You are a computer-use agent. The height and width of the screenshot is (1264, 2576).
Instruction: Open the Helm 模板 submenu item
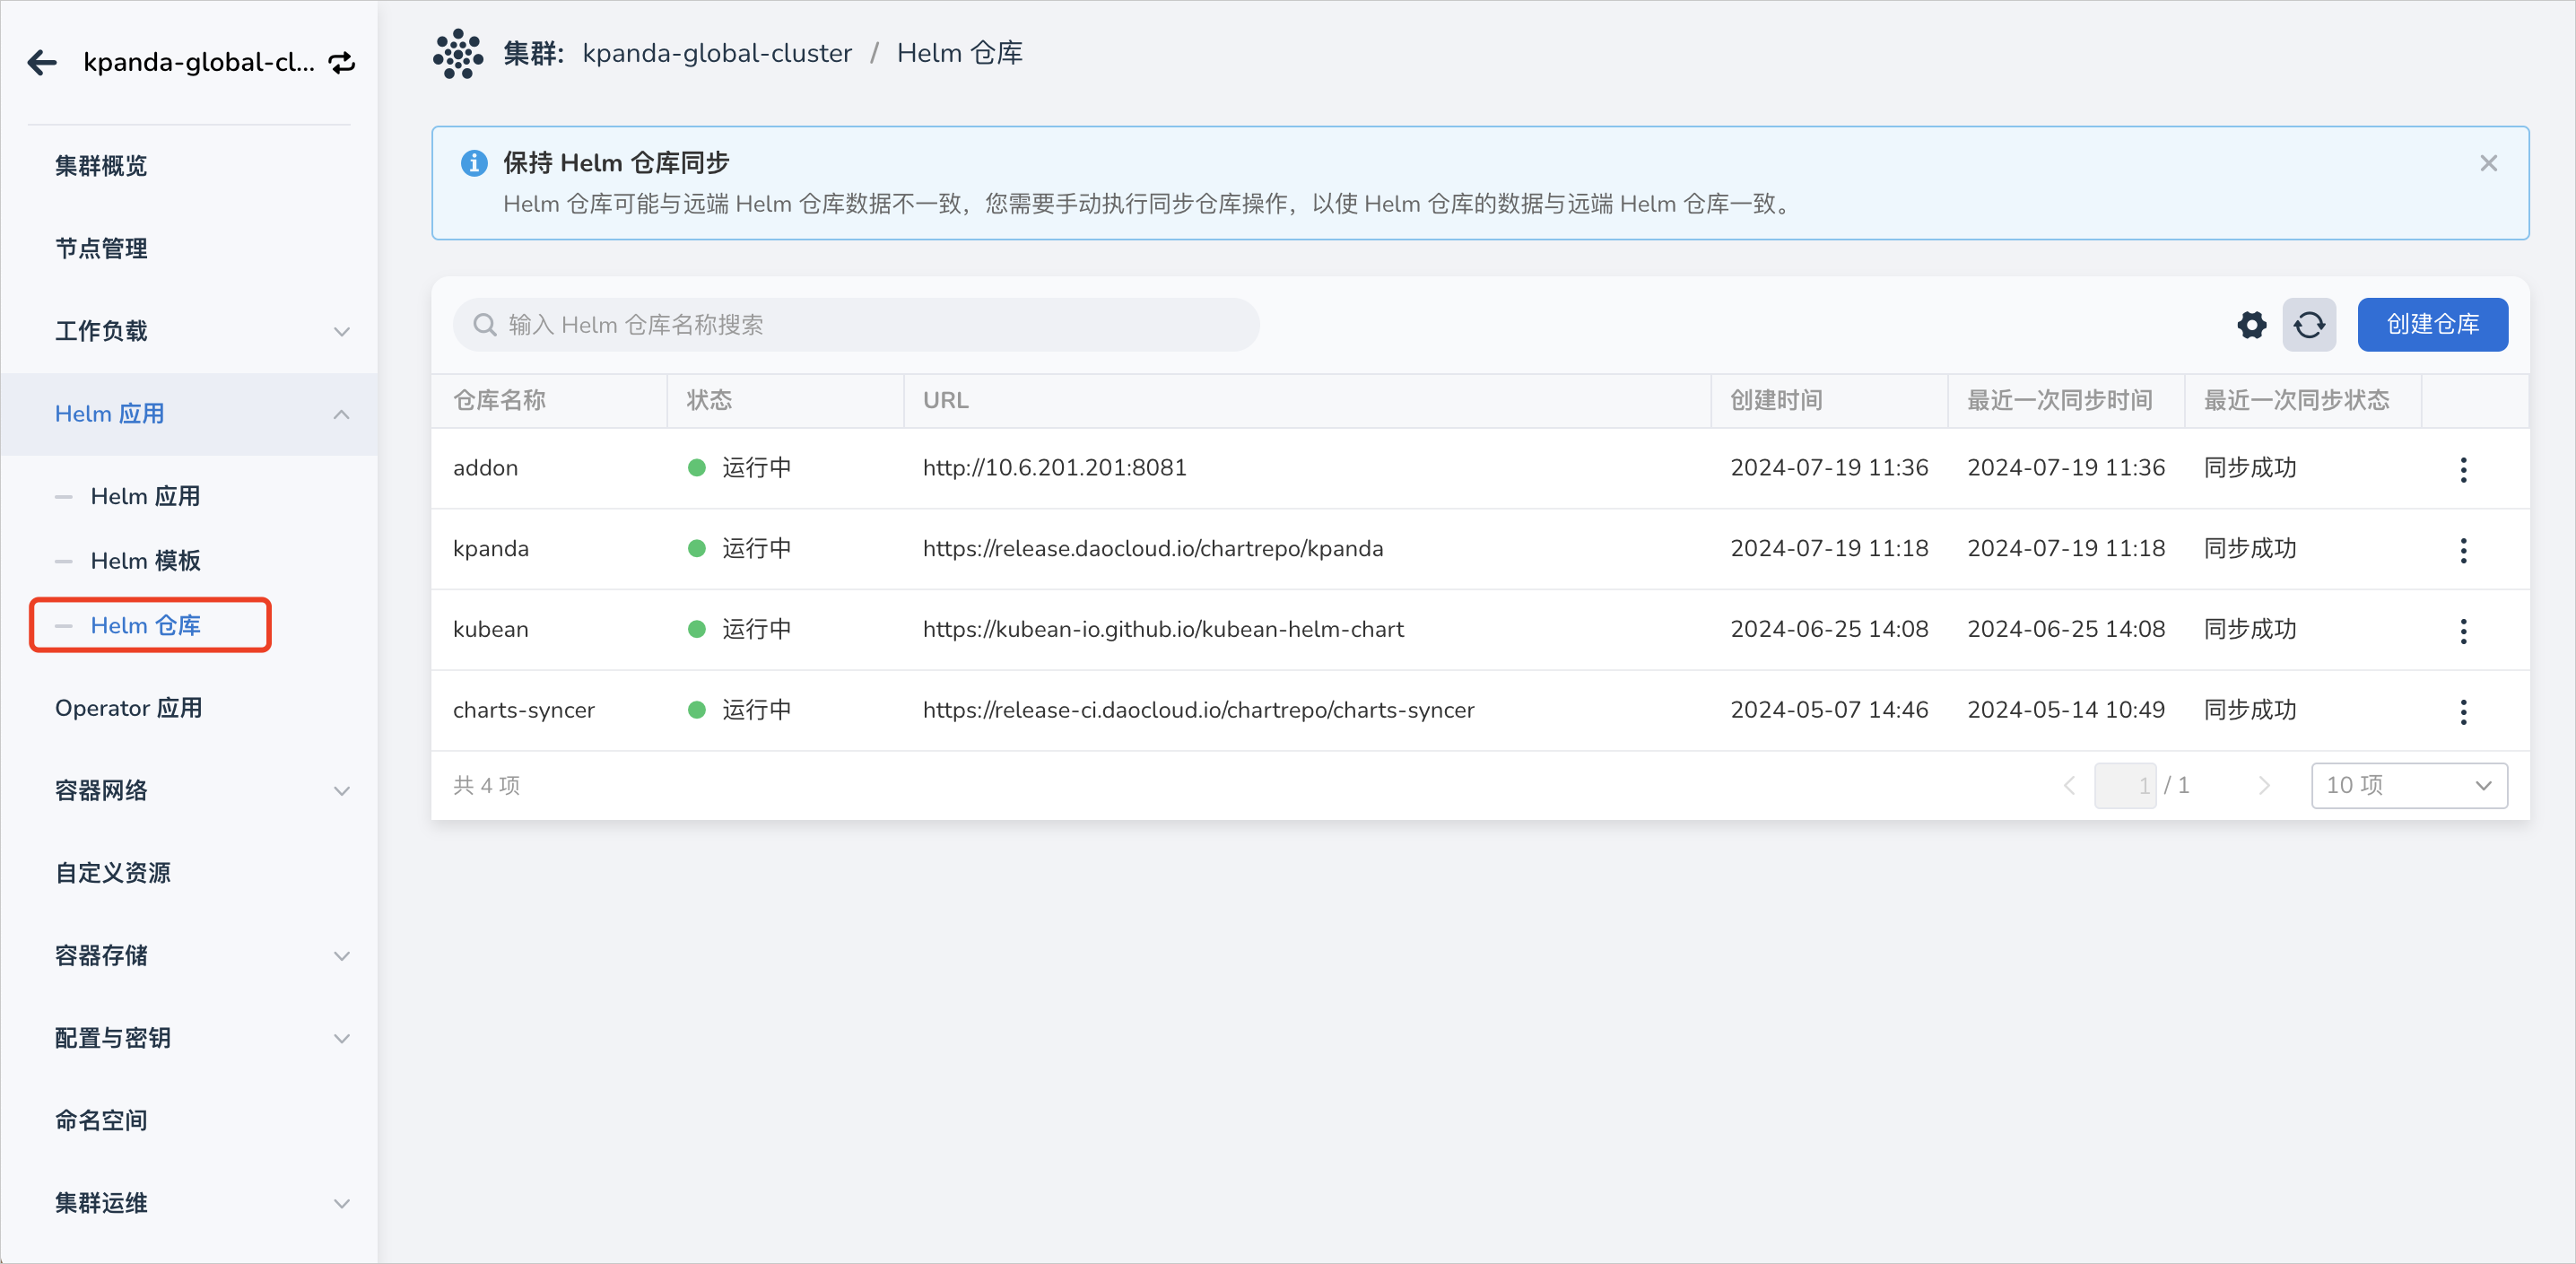145,561
